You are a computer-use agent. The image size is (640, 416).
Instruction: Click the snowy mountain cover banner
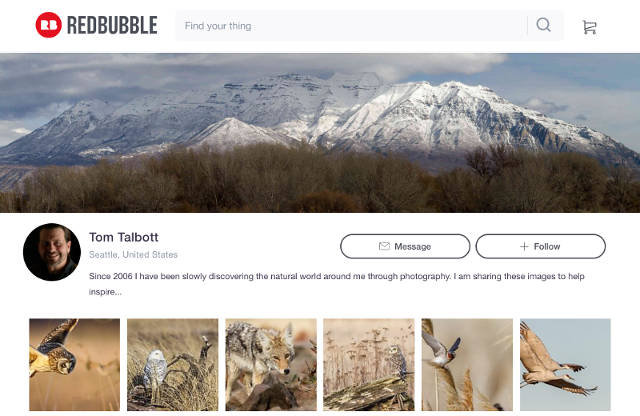(320, 133)
